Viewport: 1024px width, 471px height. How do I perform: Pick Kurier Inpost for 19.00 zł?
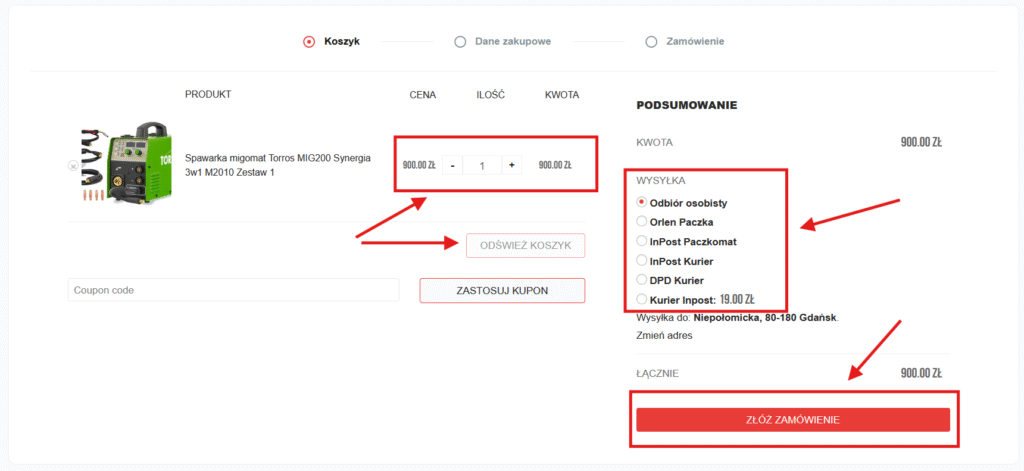tap(642, 299)
